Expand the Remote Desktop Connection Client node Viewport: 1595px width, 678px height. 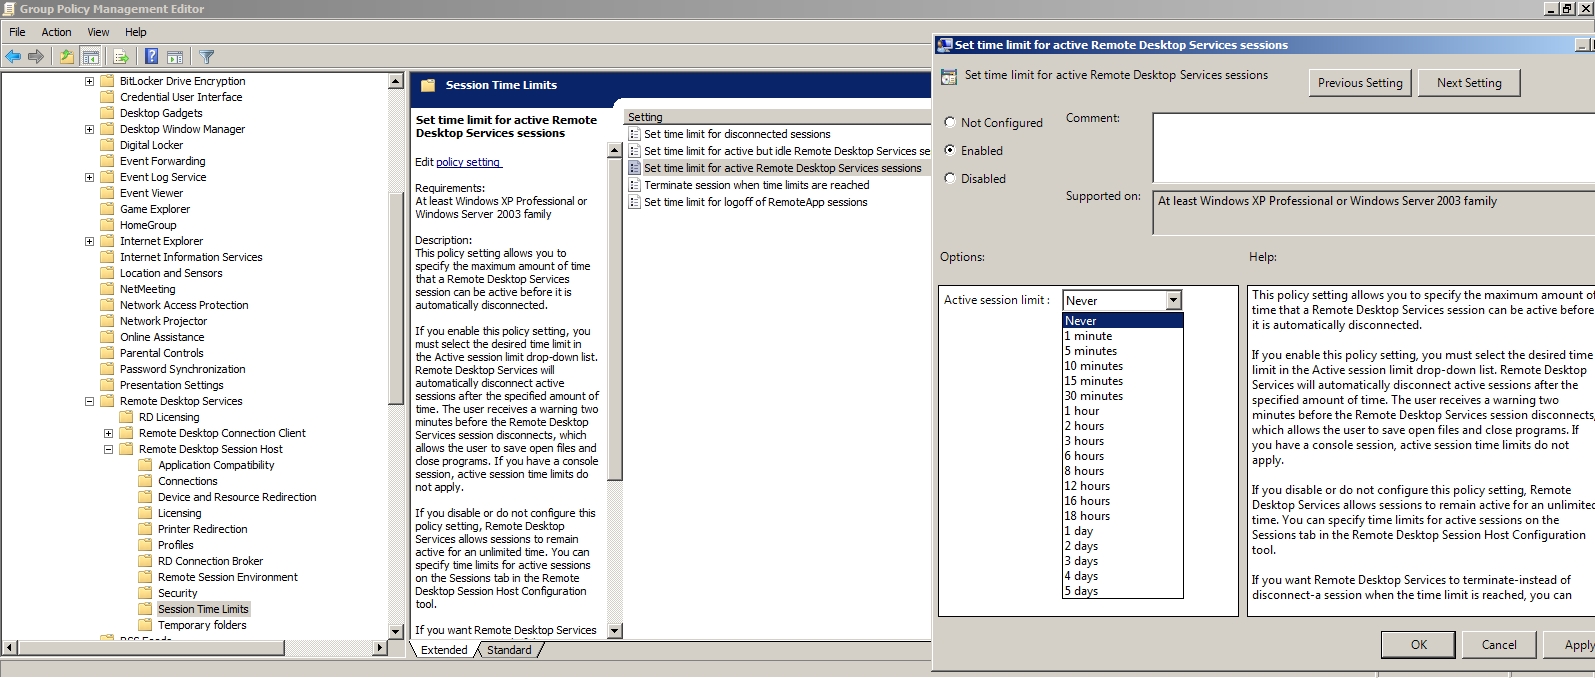[x=108, y=433]
